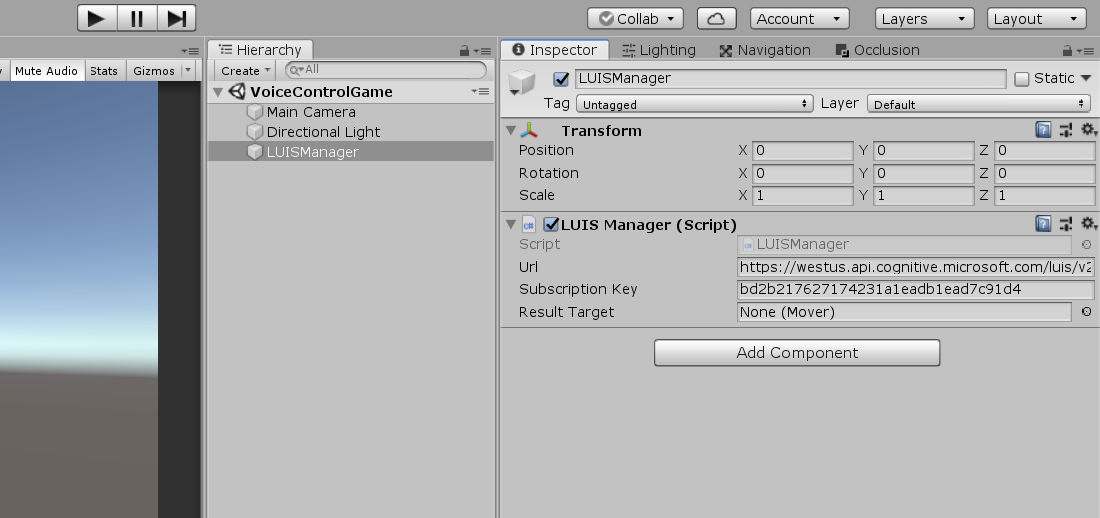Image resolution: width=1100 pixels, height=518 pixels.
Task: Collapse the LUIS Manager script component
Action: [x=511, y=225]
